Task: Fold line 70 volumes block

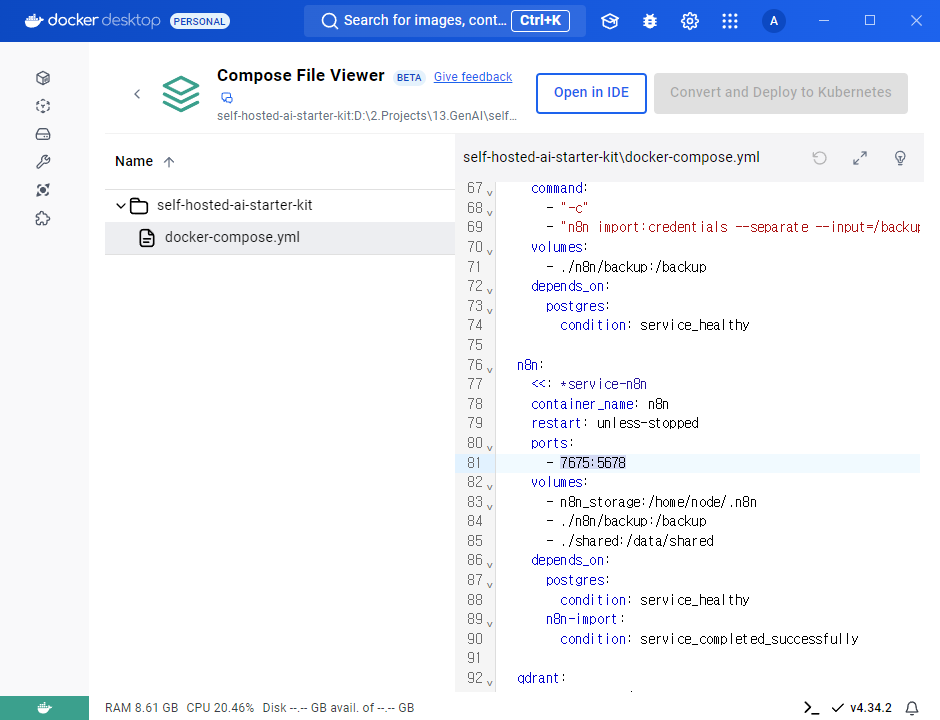Action: point(490,251)
